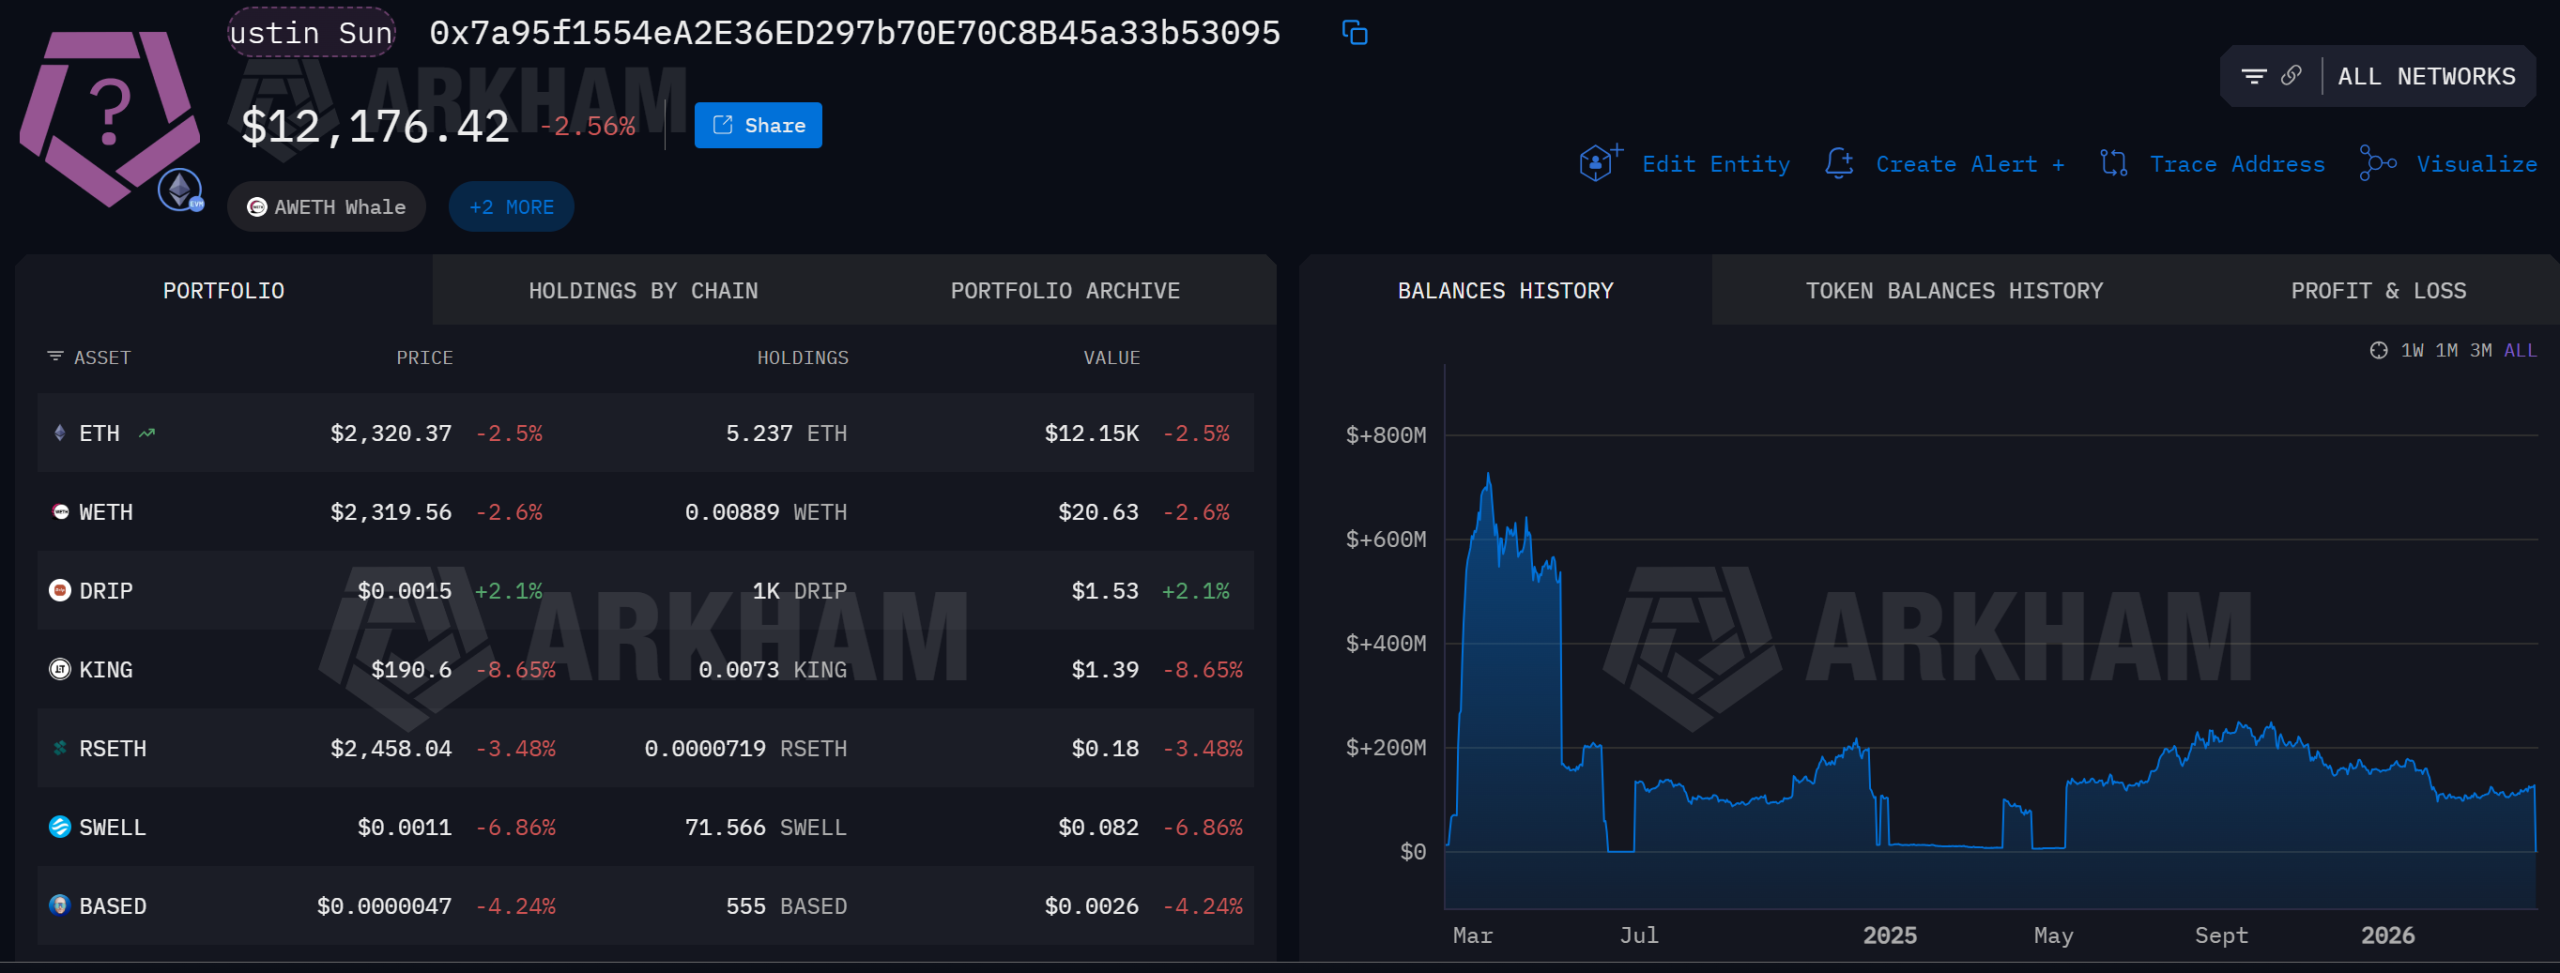This screenshot has height=973, width=2560.
Task: Select Trace Address
Action: [2236, 163]
